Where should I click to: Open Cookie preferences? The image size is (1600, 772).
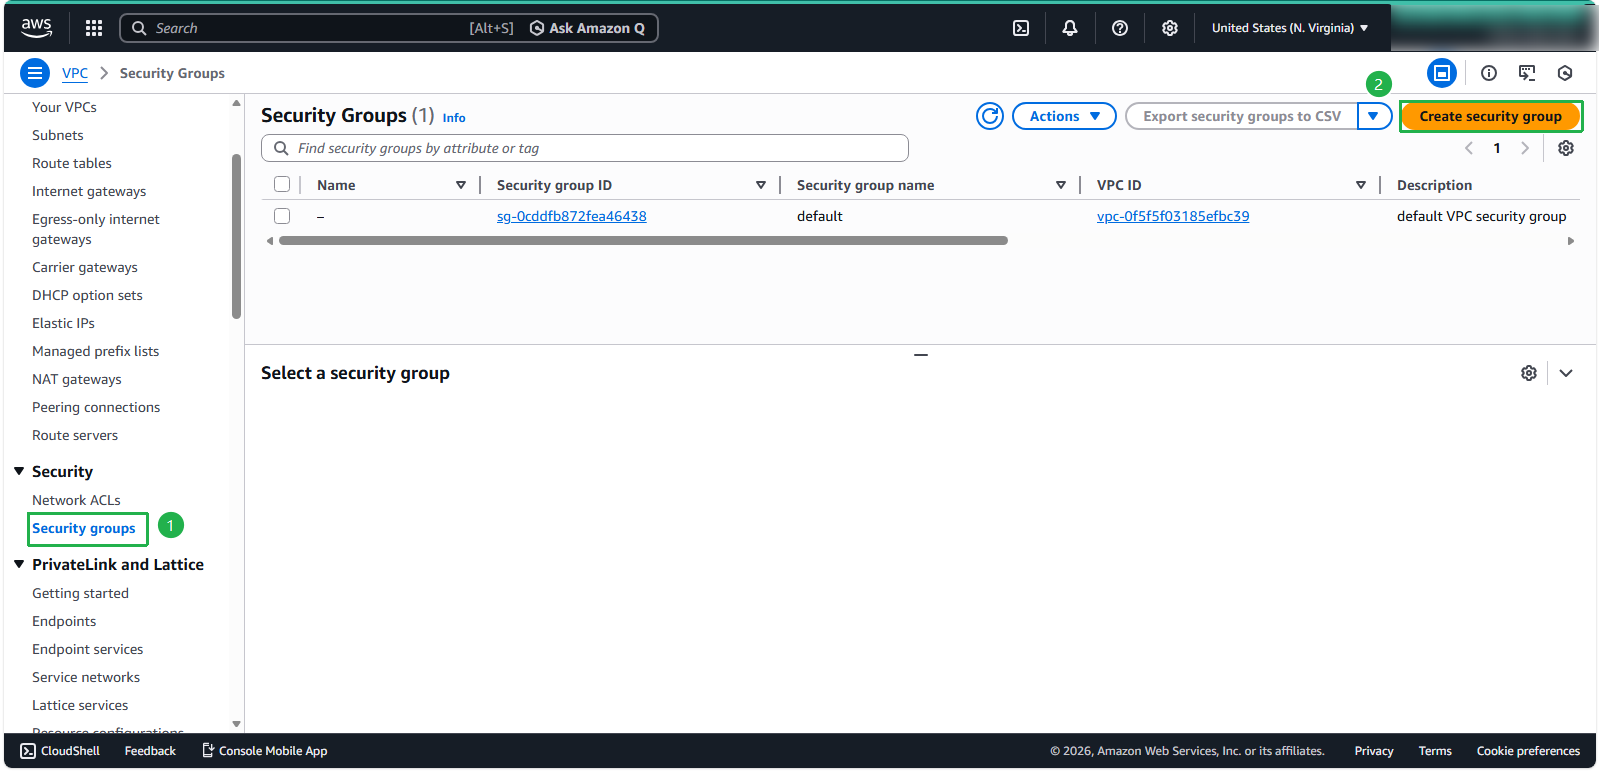pyautogui.click(x=1528, y=751)
